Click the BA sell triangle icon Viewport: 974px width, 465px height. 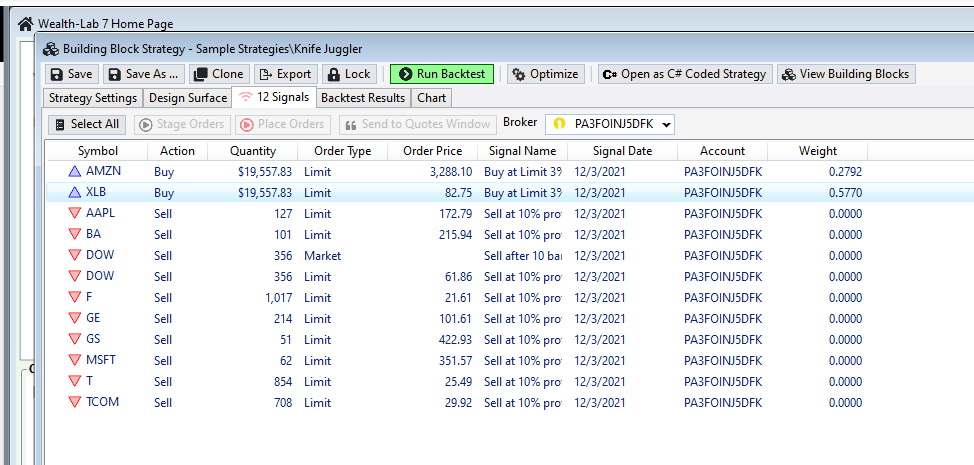[x=75, y=234]
